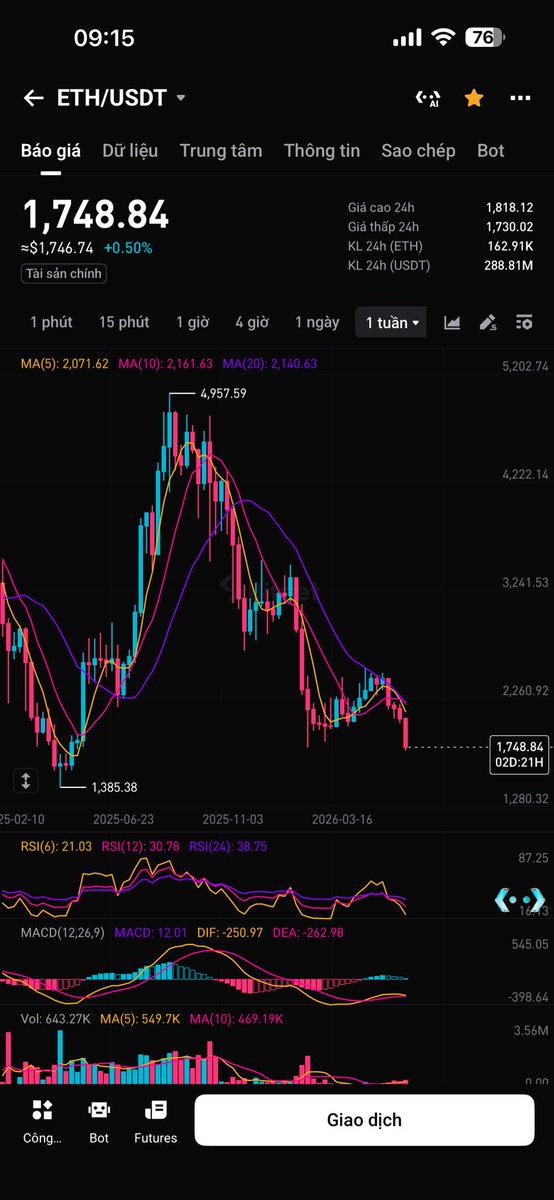Tap the Wi-Fi icon in status bar
The height and width of the screenshot is (1200, 554).
pyautogui.click(x=443, y=38)
